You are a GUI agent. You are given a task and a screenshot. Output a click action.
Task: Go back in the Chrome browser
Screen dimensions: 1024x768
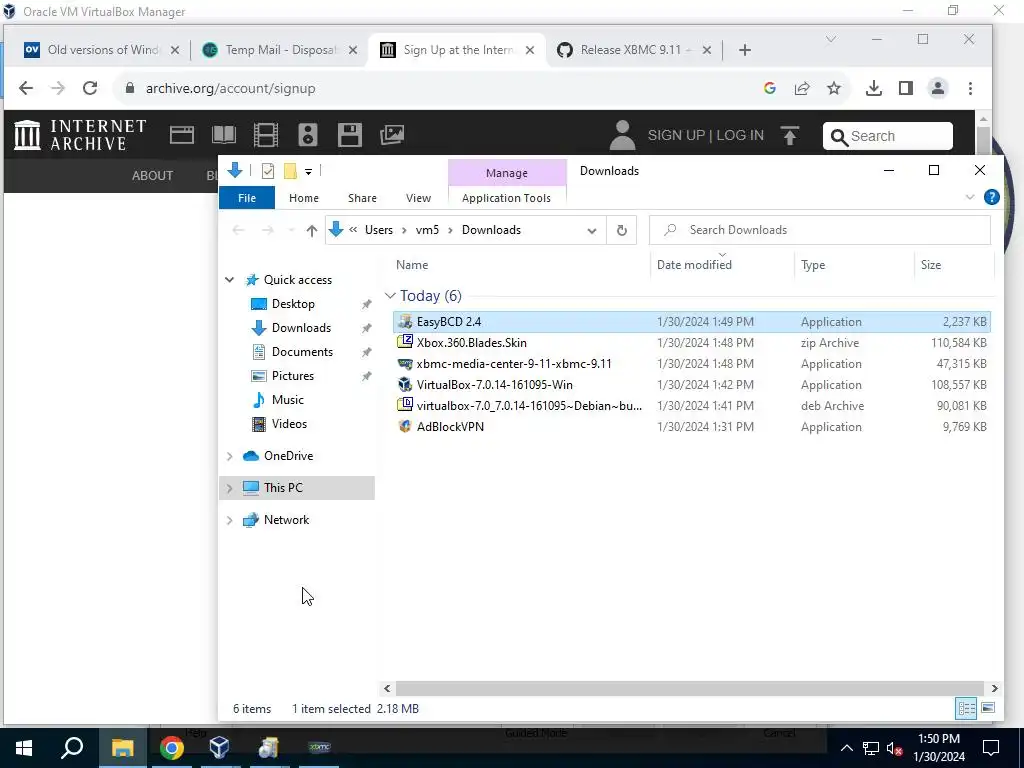[25, 88]
